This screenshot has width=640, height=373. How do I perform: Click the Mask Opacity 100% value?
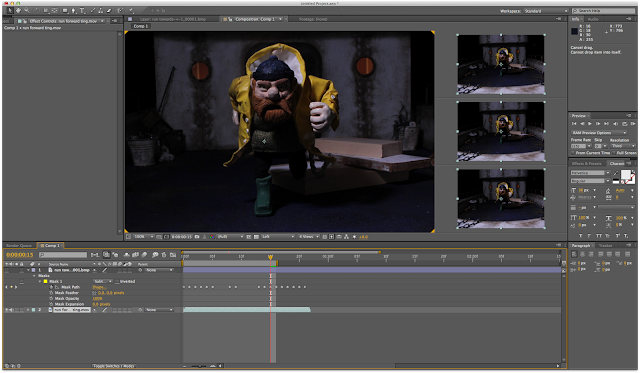point(97,298)
